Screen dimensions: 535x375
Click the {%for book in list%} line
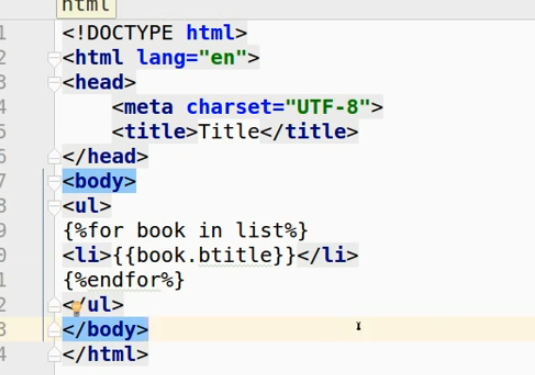(x=186, y=231)
